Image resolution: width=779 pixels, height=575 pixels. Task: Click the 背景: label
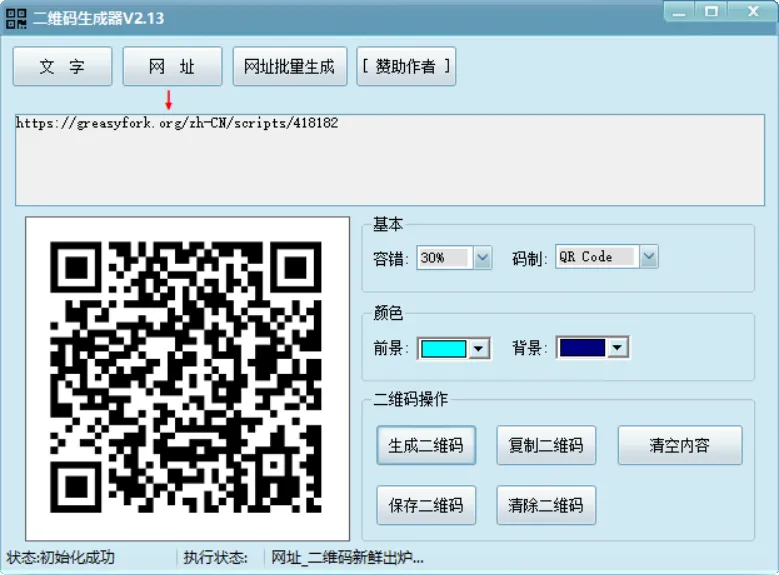pos(530,348)
